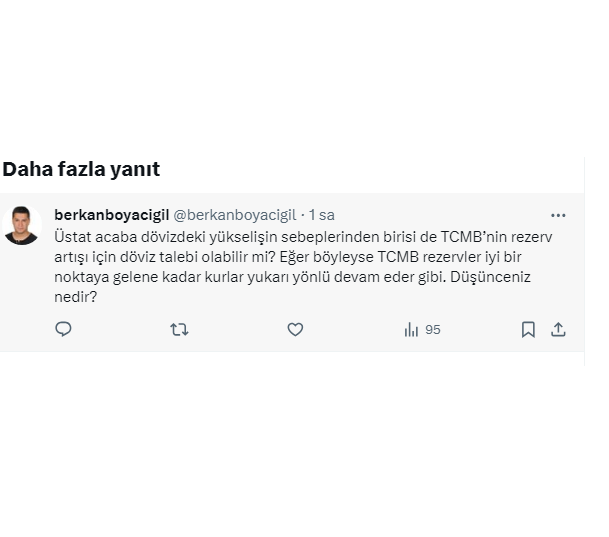Open the view analytics bar chart icon
This screenshot has width=609, height=537.
coord(410,329)
